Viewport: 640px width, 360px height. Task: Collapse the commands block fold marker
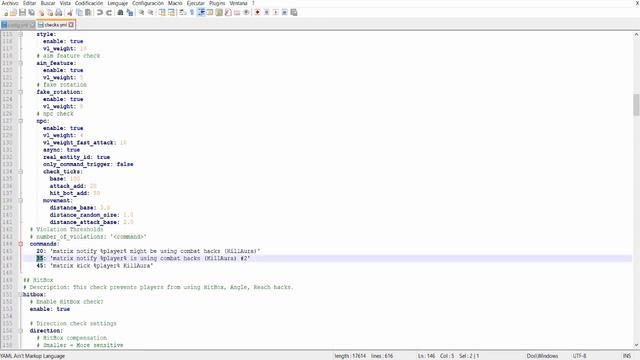click(x=20, y=244)
